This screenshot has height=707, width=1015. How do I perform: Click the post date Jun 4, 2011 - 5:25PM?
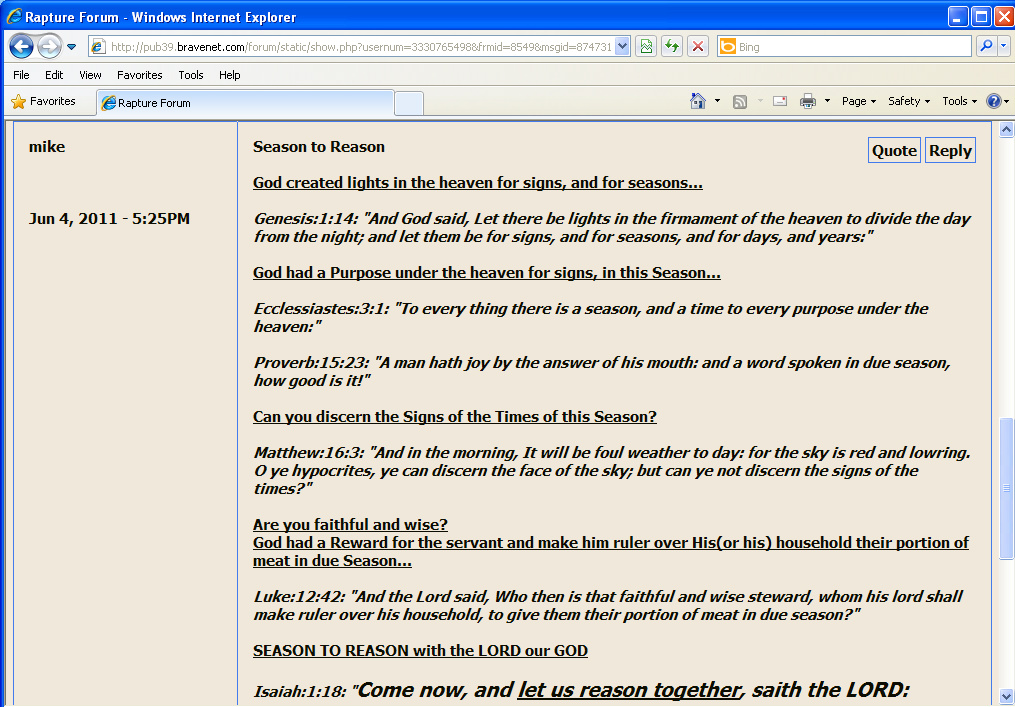click(109, 219)
